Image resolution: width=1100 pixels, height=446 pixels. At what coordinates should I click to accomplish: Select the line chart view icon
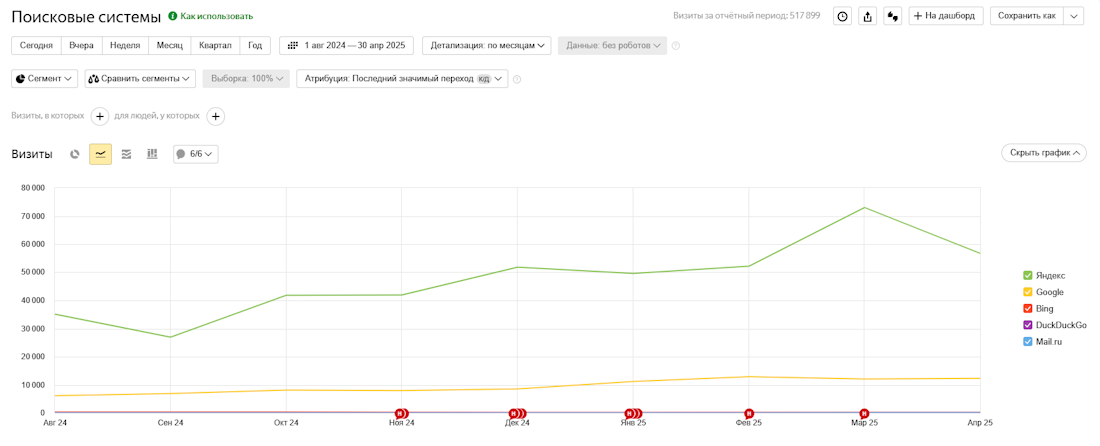click(100, 154)
